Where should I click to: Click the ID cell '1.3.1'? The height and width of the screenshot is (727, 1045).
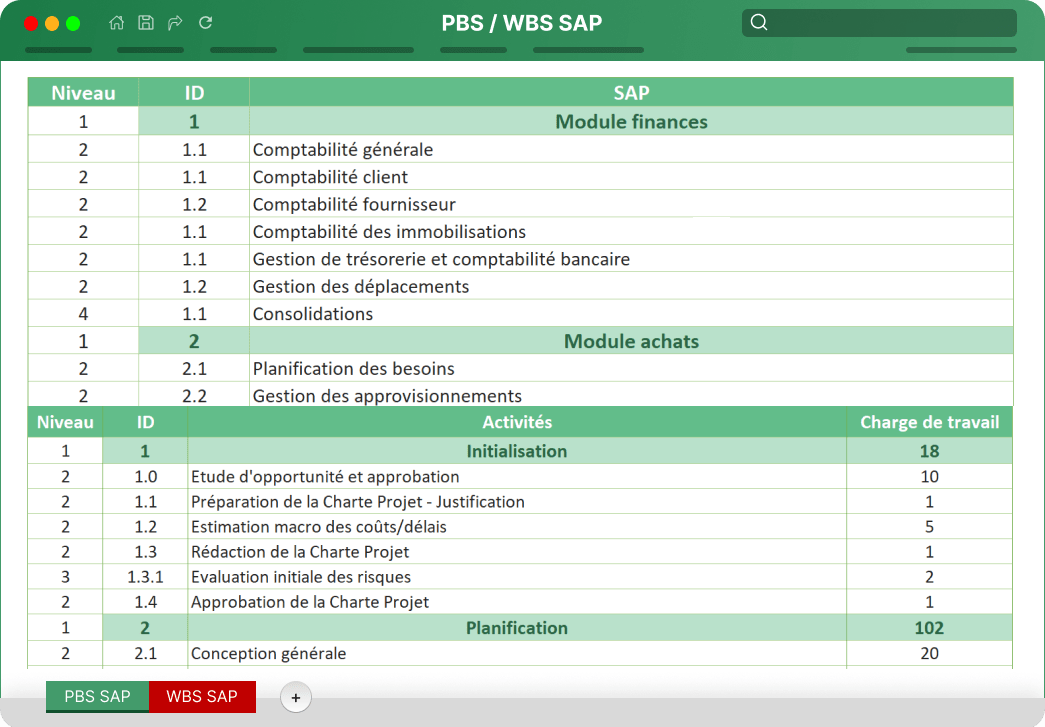point(145,577)
